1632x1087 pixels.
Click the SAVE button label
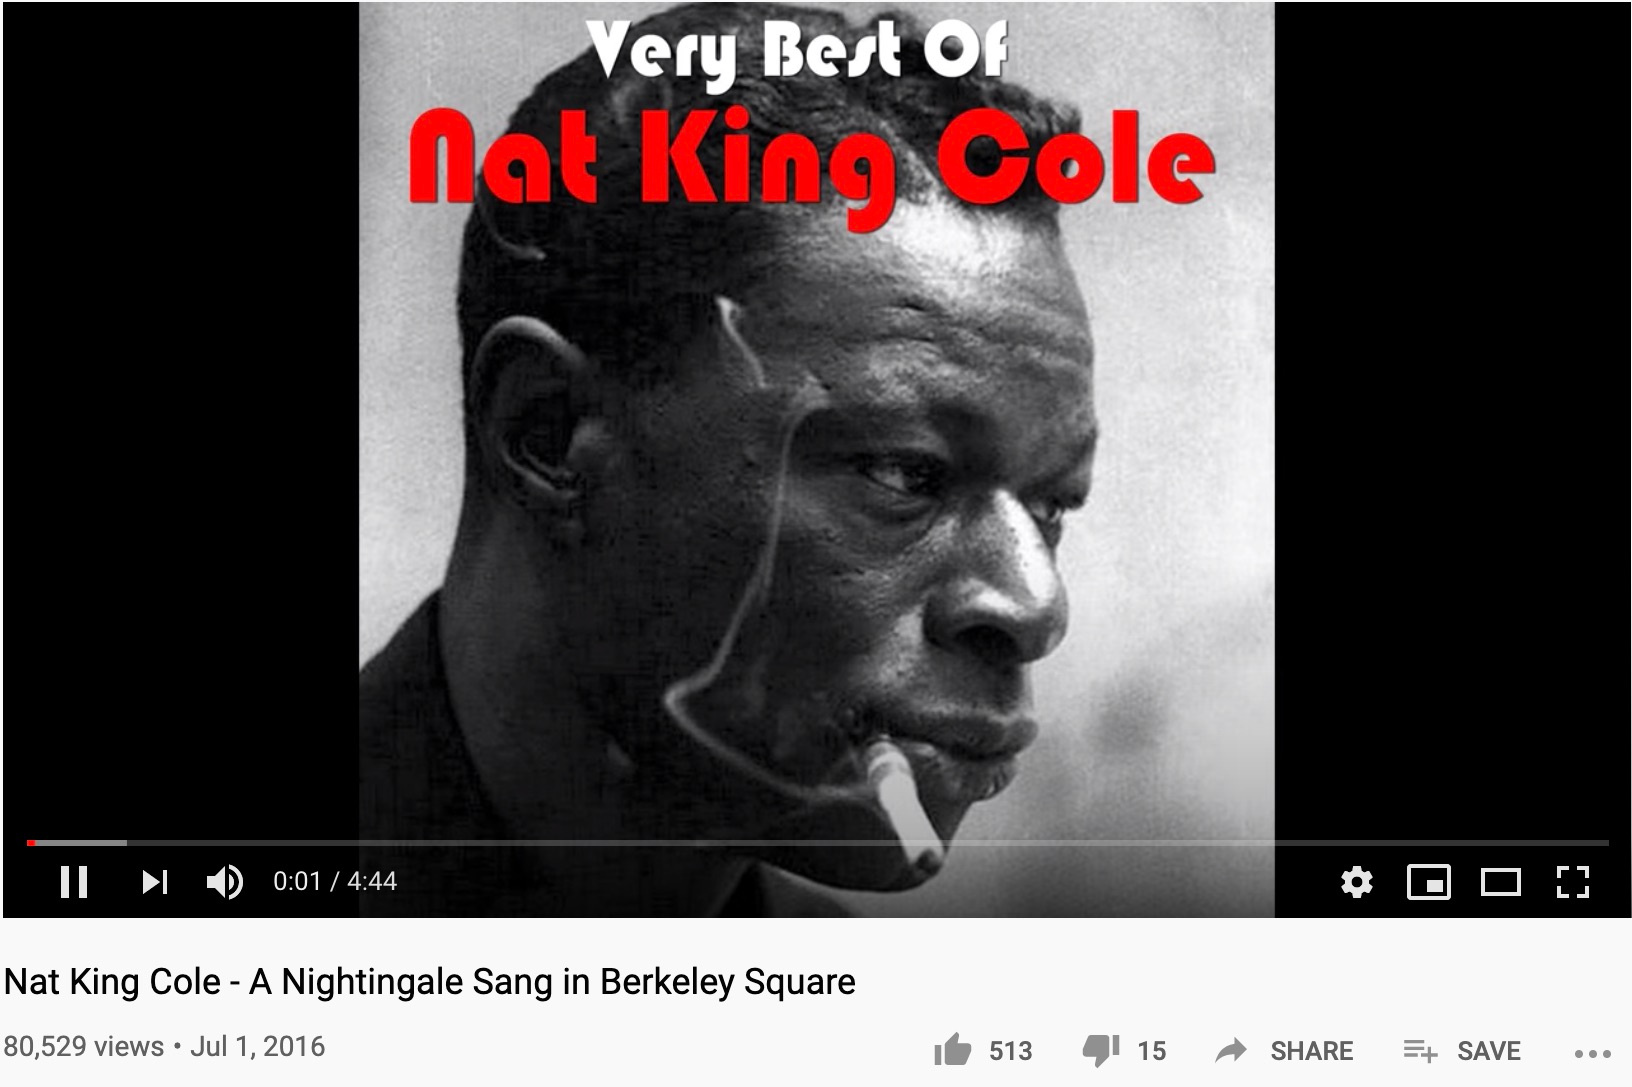[1488, 1051]
